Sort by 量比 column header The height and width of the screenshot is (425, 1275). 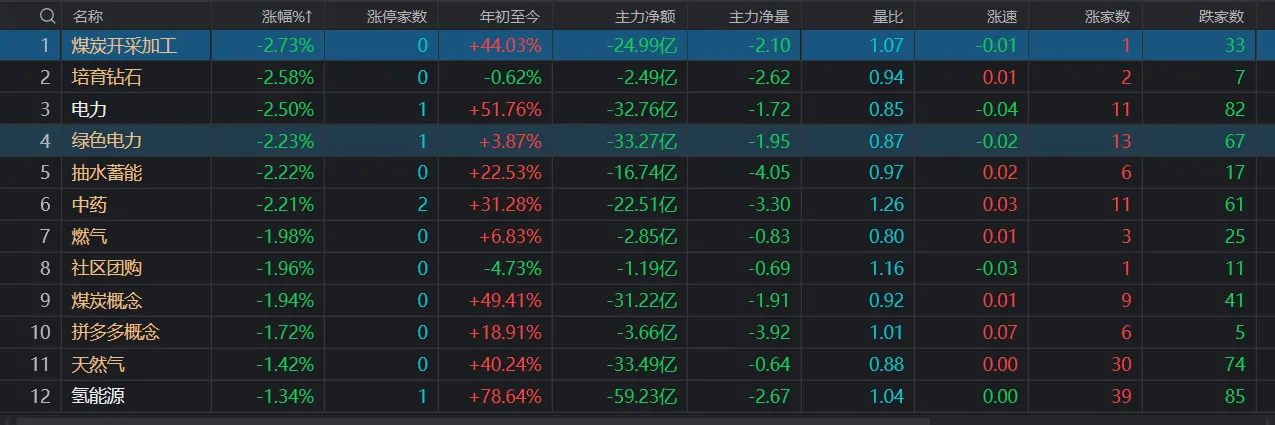(887, 16)
